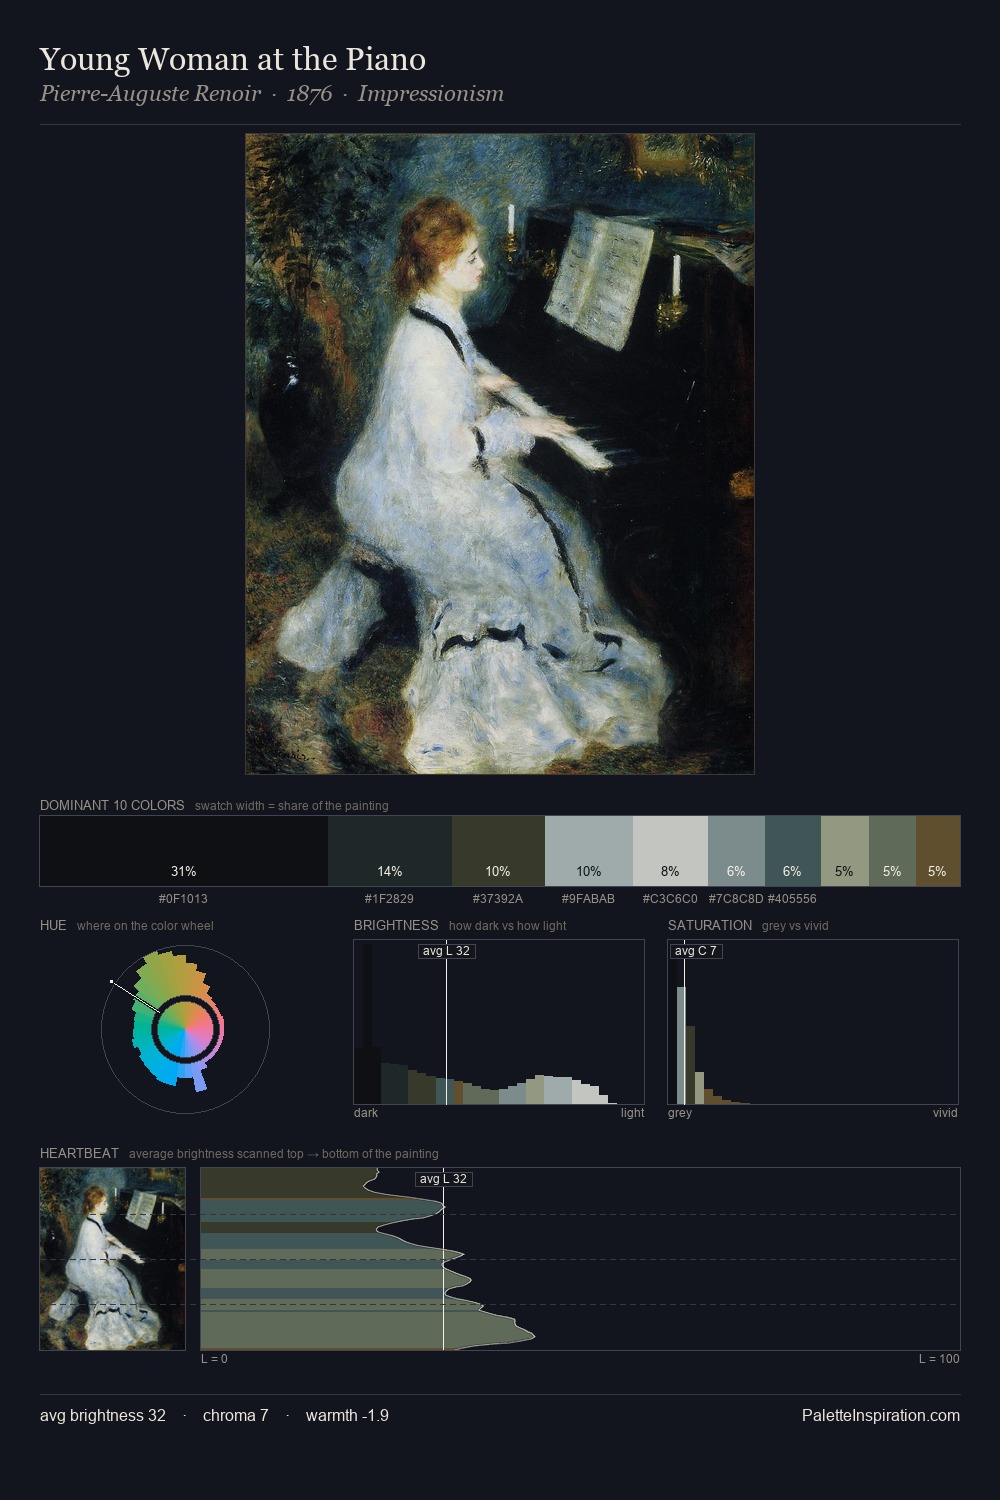Click the 'HUE' section heading
The width and height of the screenshot is (1000, 1500).
(53, 925)
